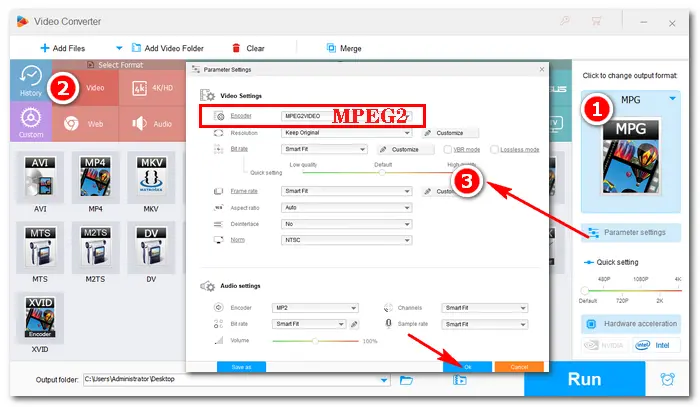Select the MP4 format icon
The width and height of the screenshot is (700, 407).
tap(95, 177)
